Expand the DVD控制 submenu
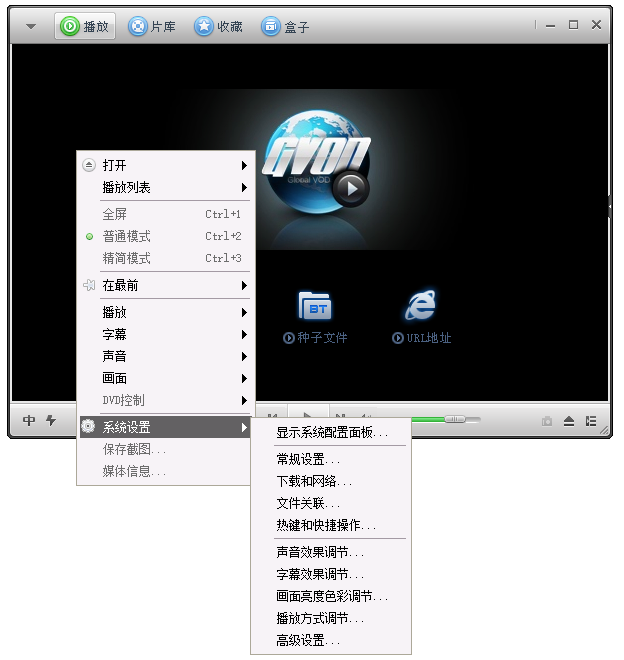This screenshot has height=660, width=624. tap(166, 400)
